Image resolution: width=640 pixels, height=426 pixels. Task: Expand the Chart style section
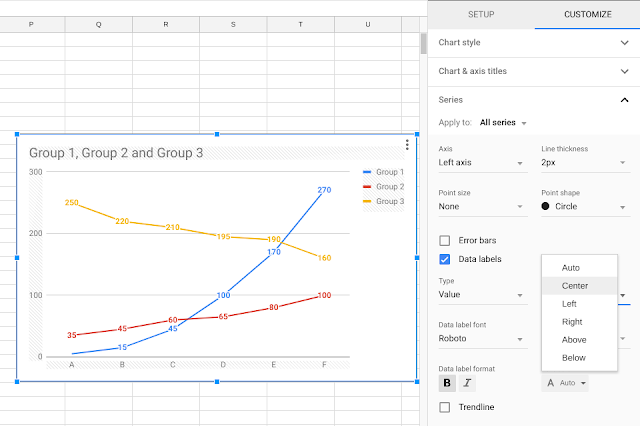pyautogui.click(x=534, y=42)
